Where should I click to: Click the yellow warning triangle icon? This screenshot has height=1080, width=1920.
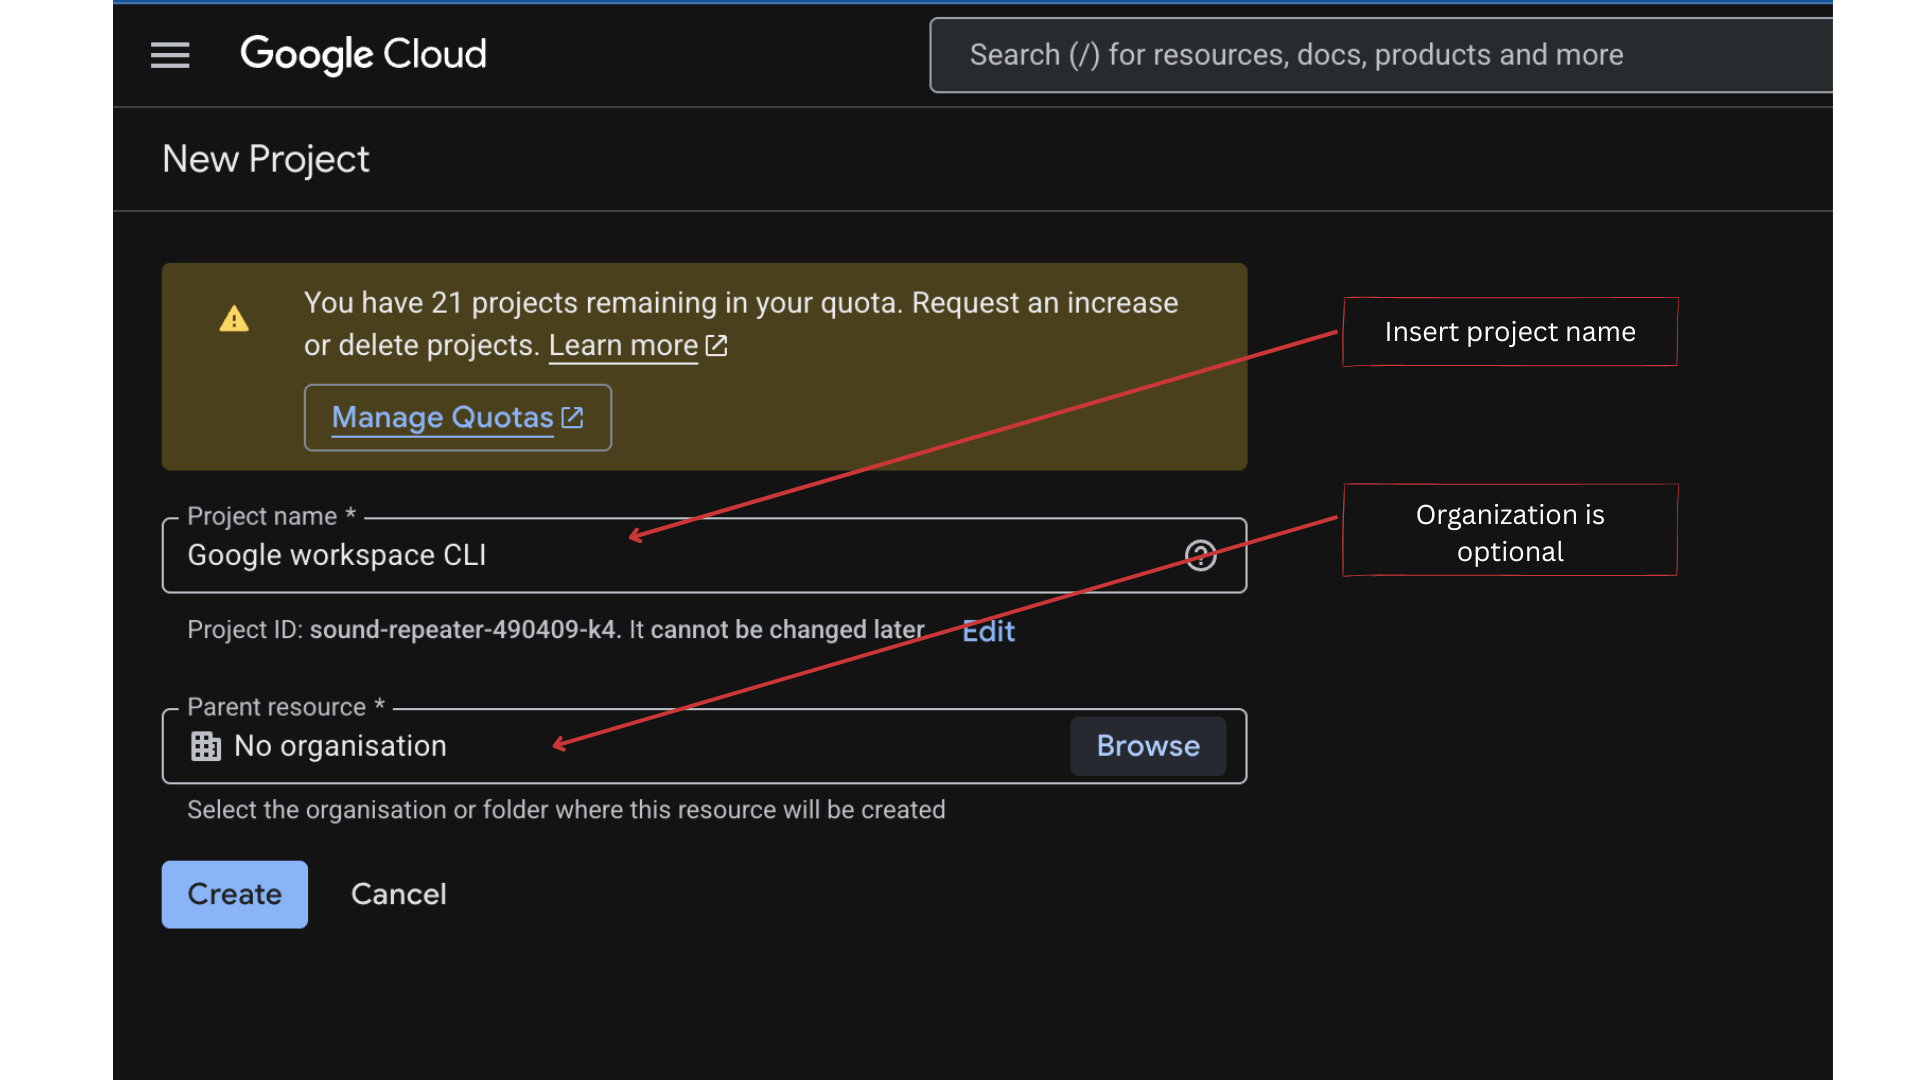pos(233,318)
